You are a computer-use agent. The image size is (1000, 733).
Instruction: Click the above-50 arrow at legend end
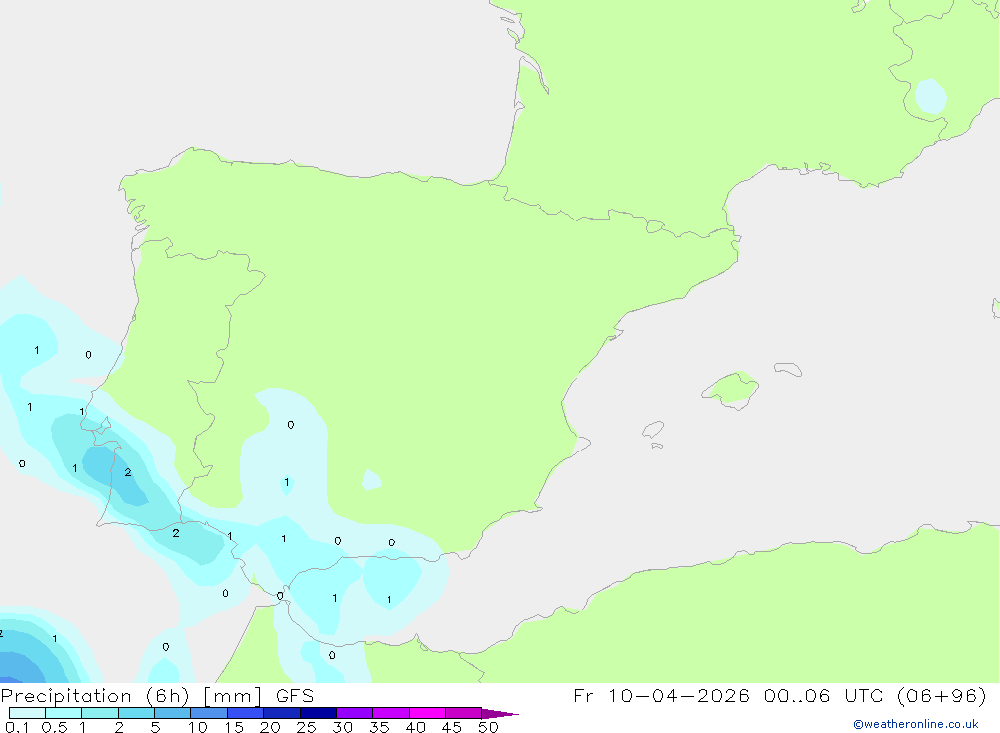tap(500, 714)
